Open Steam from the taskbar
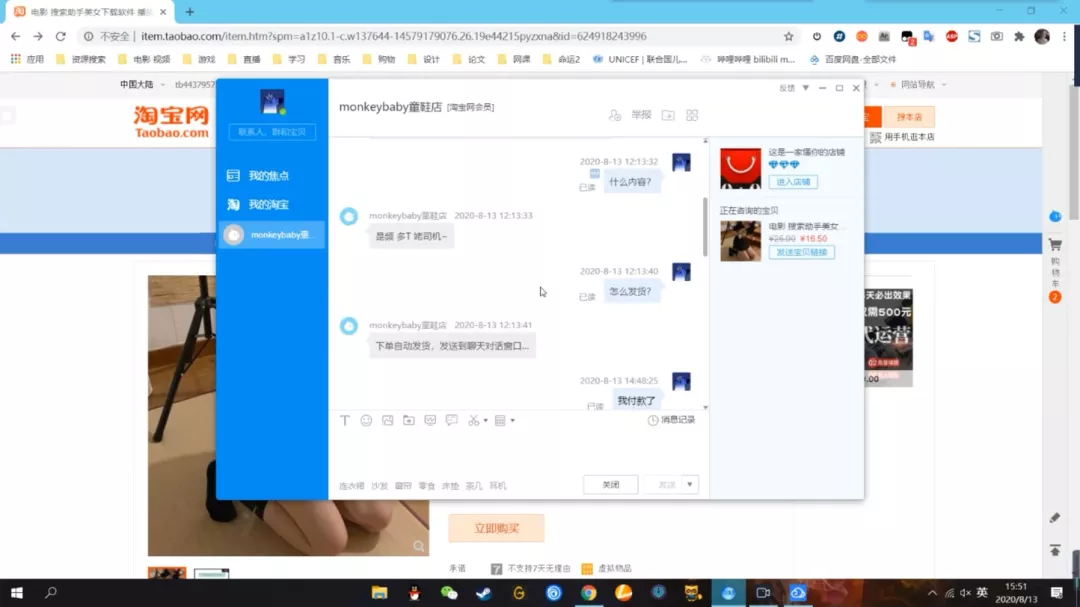The image size is (1080, 607). (484, 593)
